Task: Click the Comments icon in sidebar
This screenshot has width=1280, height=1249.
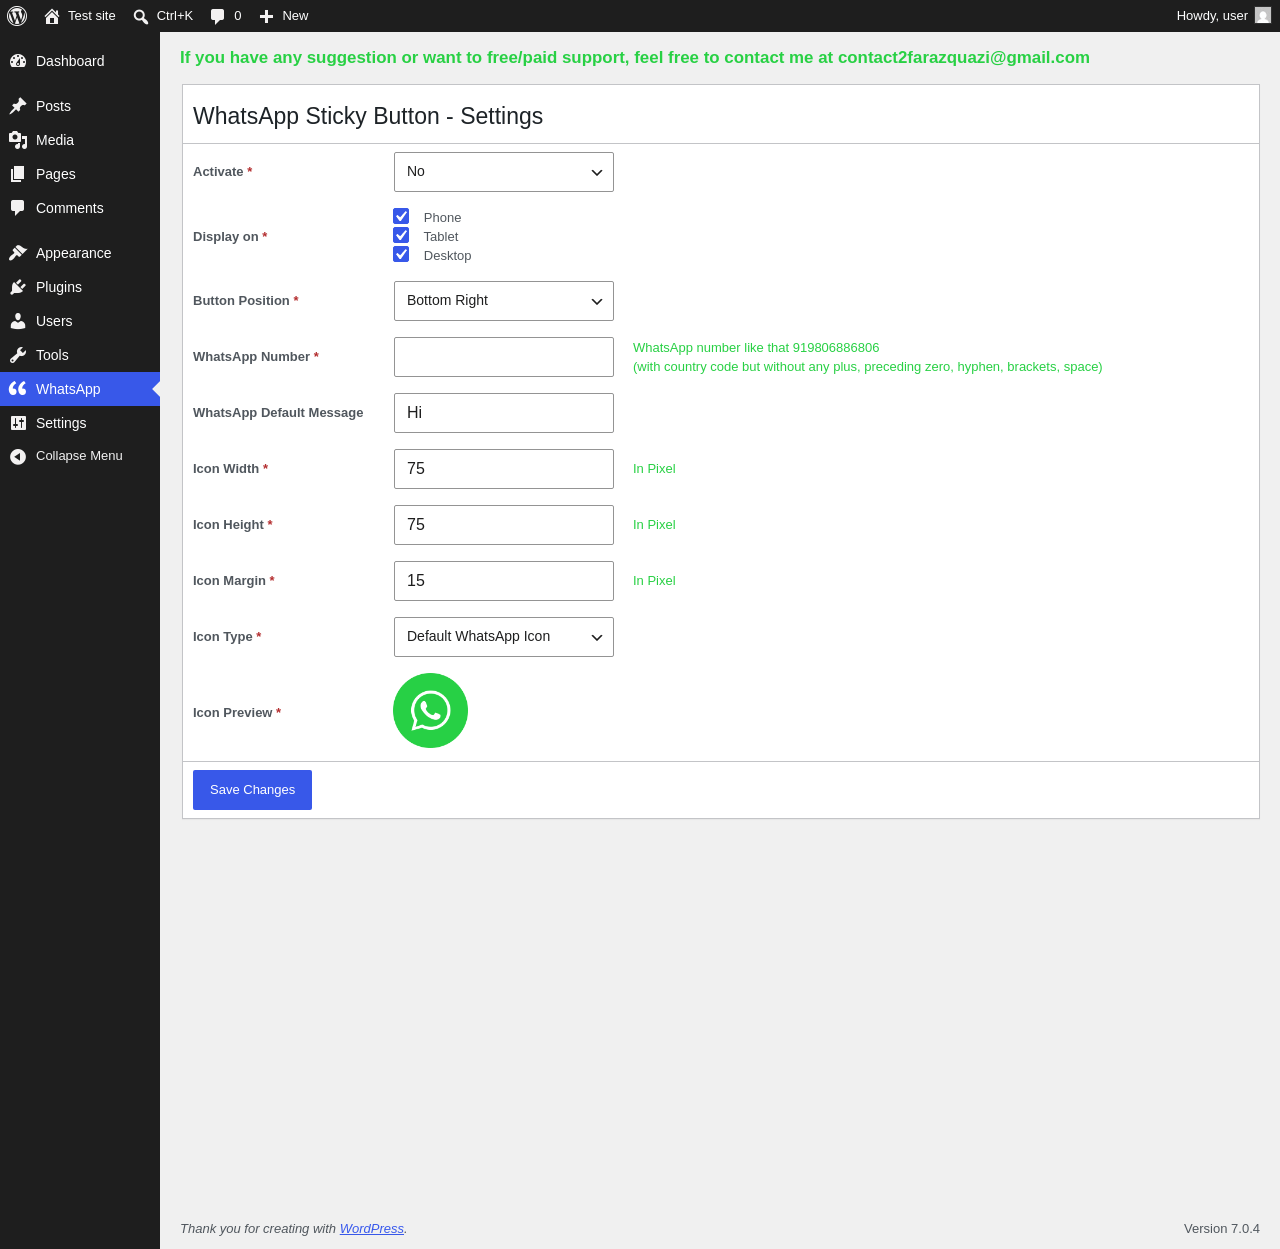Action: 18,208
